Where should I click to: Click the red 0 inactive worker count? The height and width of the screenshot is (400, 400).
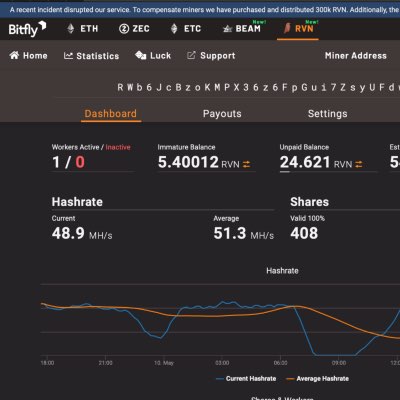(80, 162)
